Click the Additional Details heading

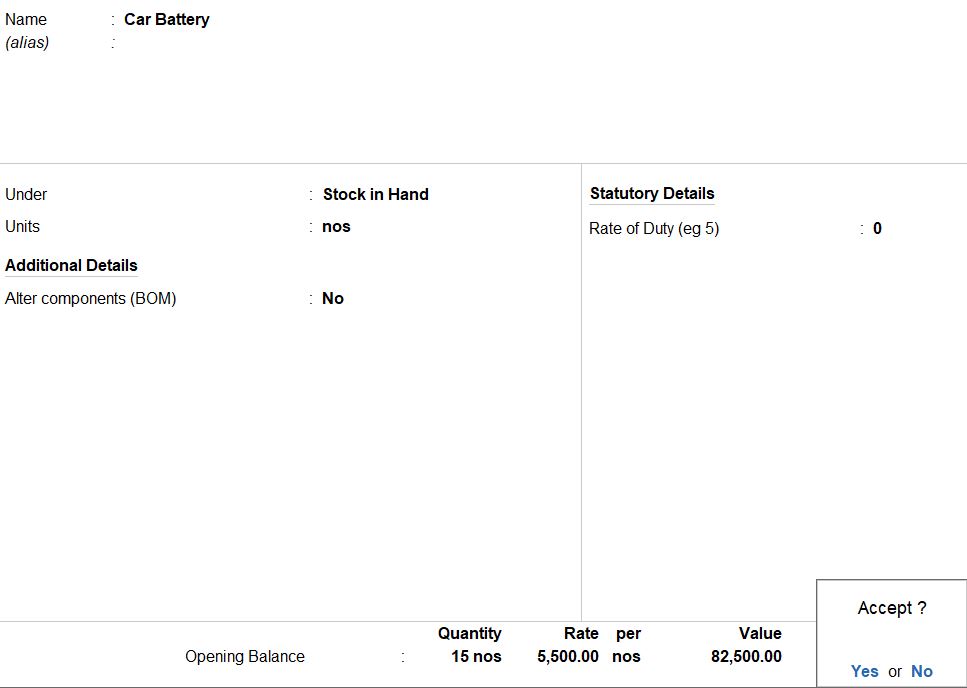click(71, 266)
